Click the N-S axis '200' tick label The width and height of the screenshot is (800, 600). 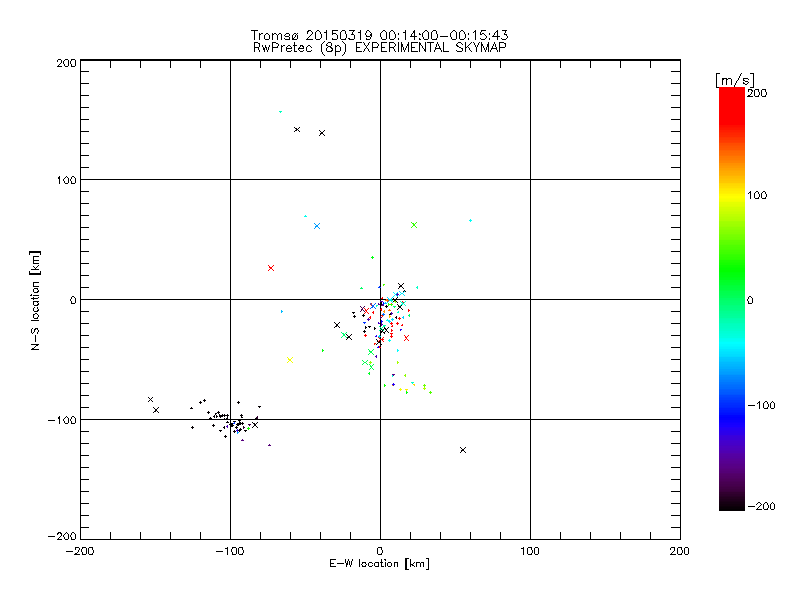(x=67, y=63)
